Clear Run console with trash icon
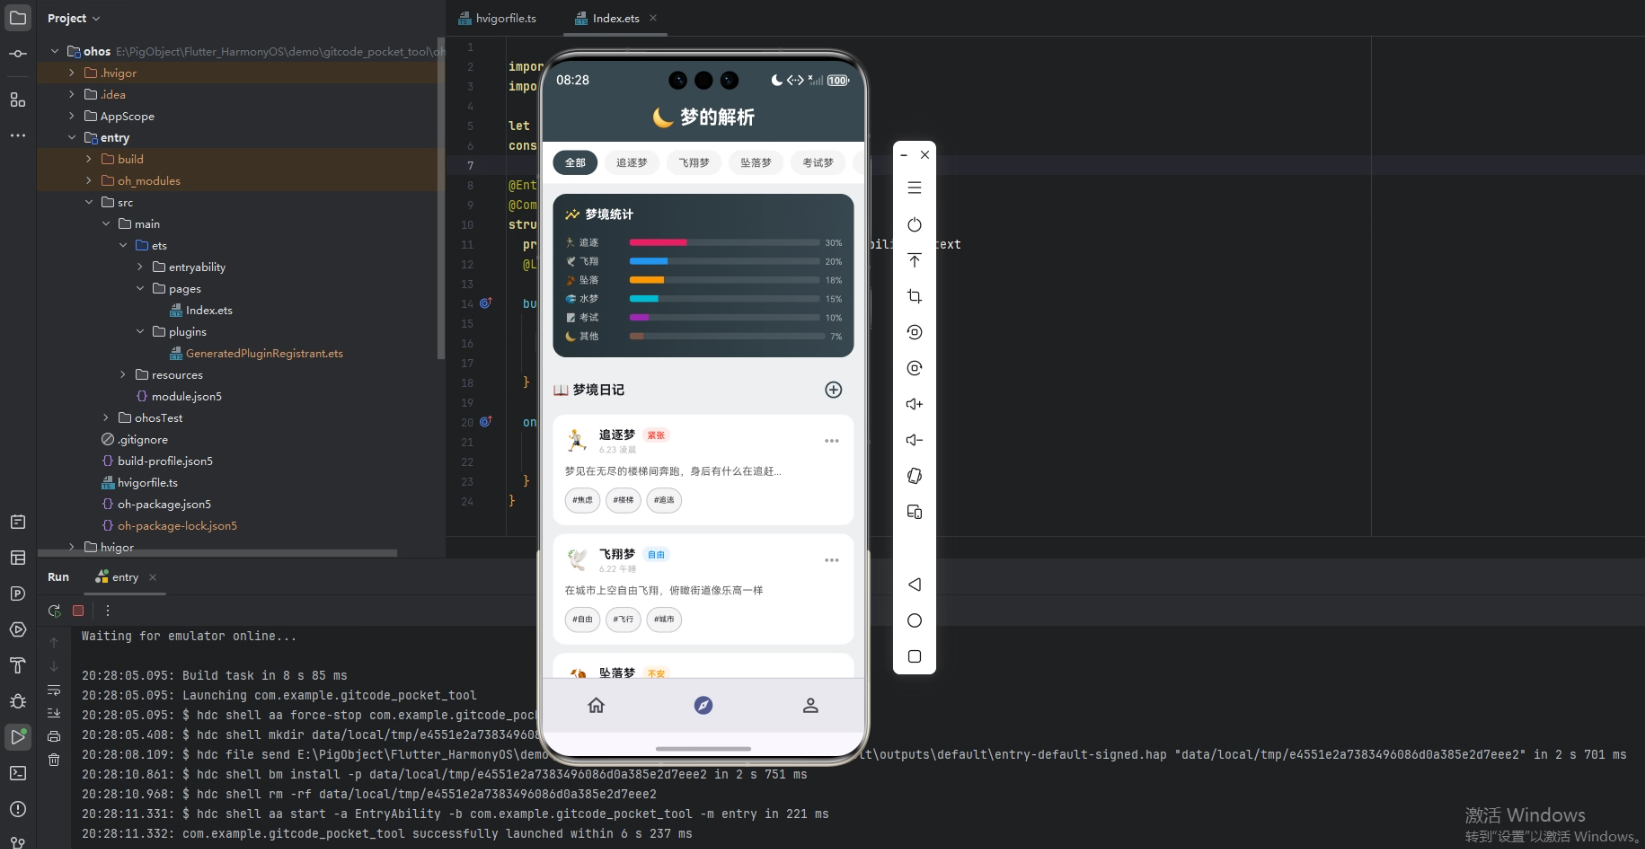This screenshot has height=849, width=1645. pyautogui.click(x=54, y=760)
